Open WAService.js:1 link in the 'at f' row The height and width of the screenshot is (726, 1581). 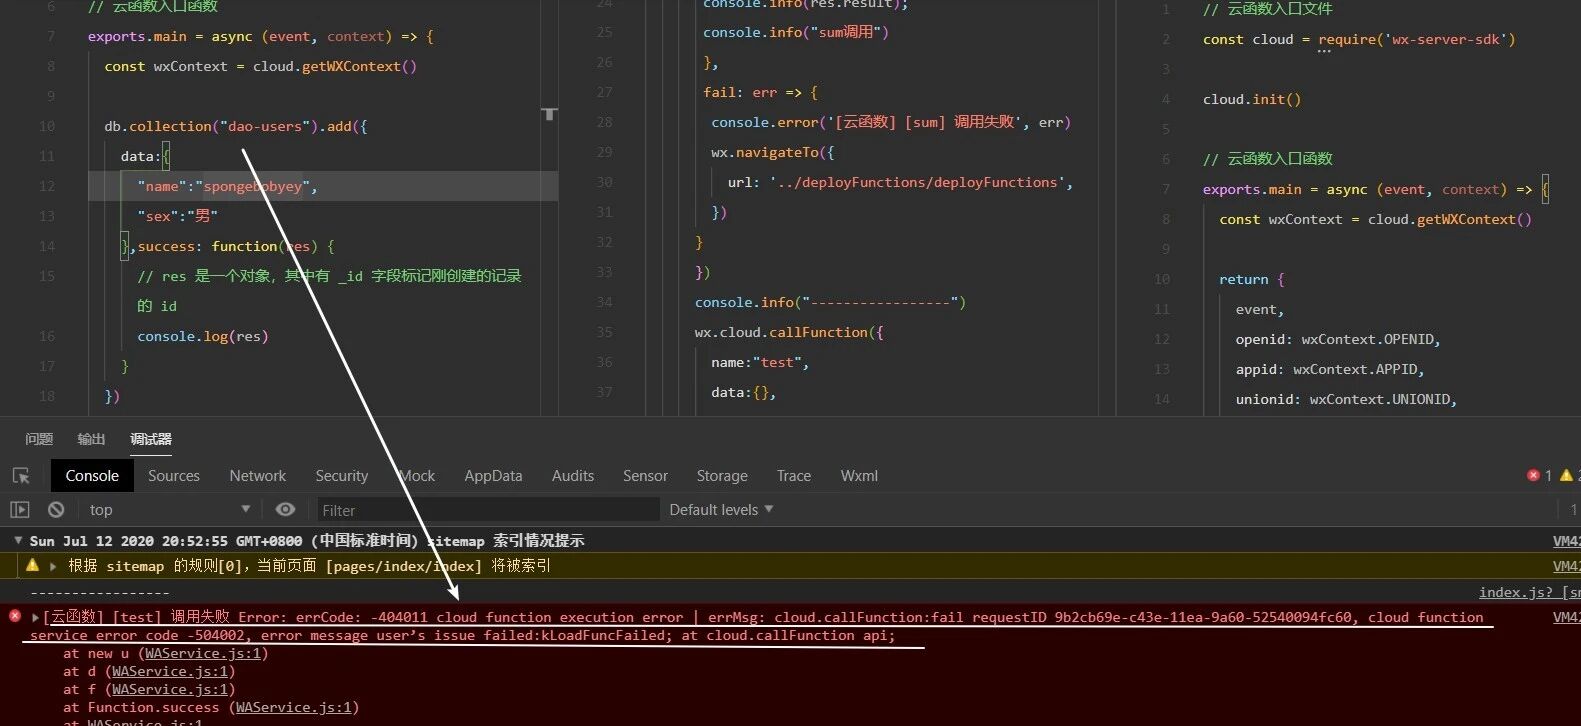(x=170, y=690)
